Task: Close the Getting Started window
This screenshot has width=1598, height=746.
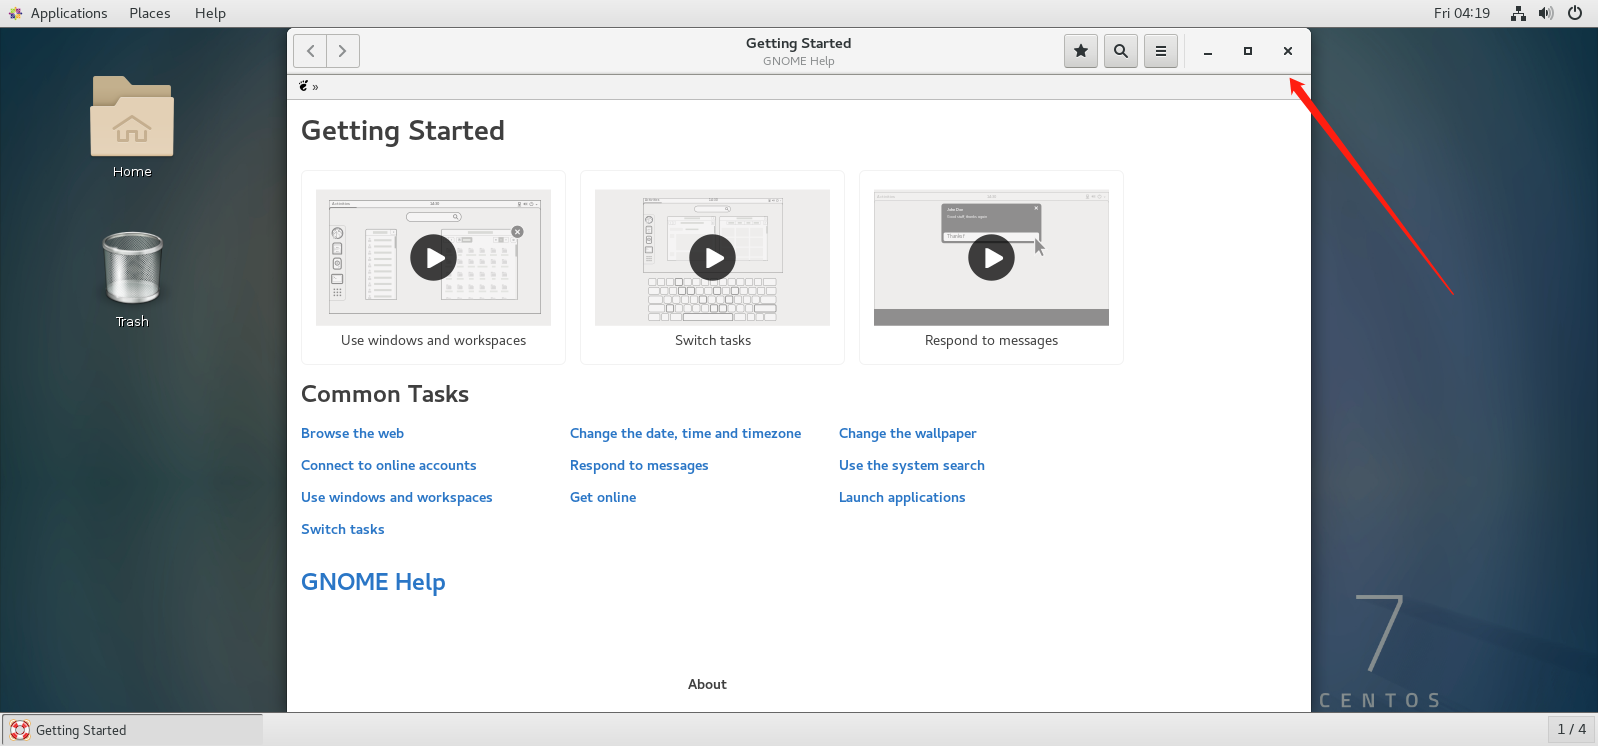Action: point(1288,51)
